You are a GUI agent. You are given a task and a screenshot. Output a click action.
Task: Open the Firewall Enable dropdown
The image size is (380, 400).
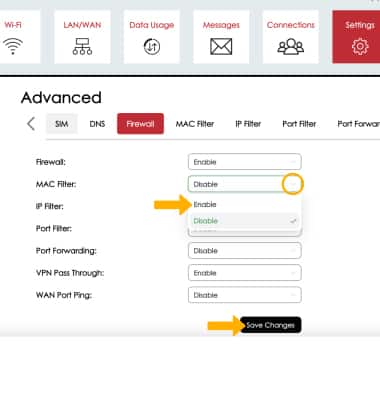click(x=245, y=162)
